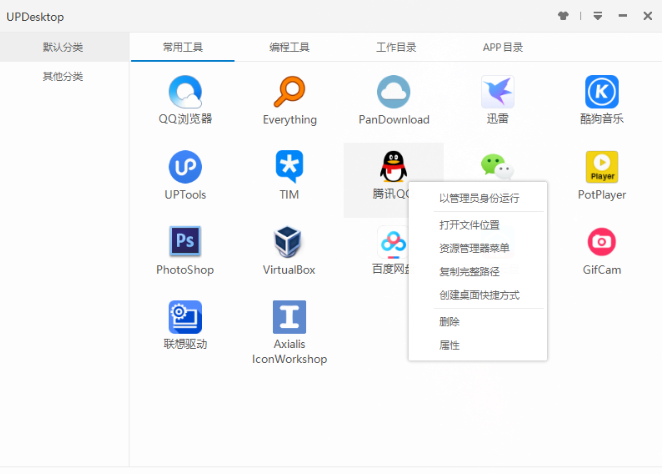Click the GifCam label text
Image resolution: width=662 pixels, height=474 pixels.
[602, 270]
